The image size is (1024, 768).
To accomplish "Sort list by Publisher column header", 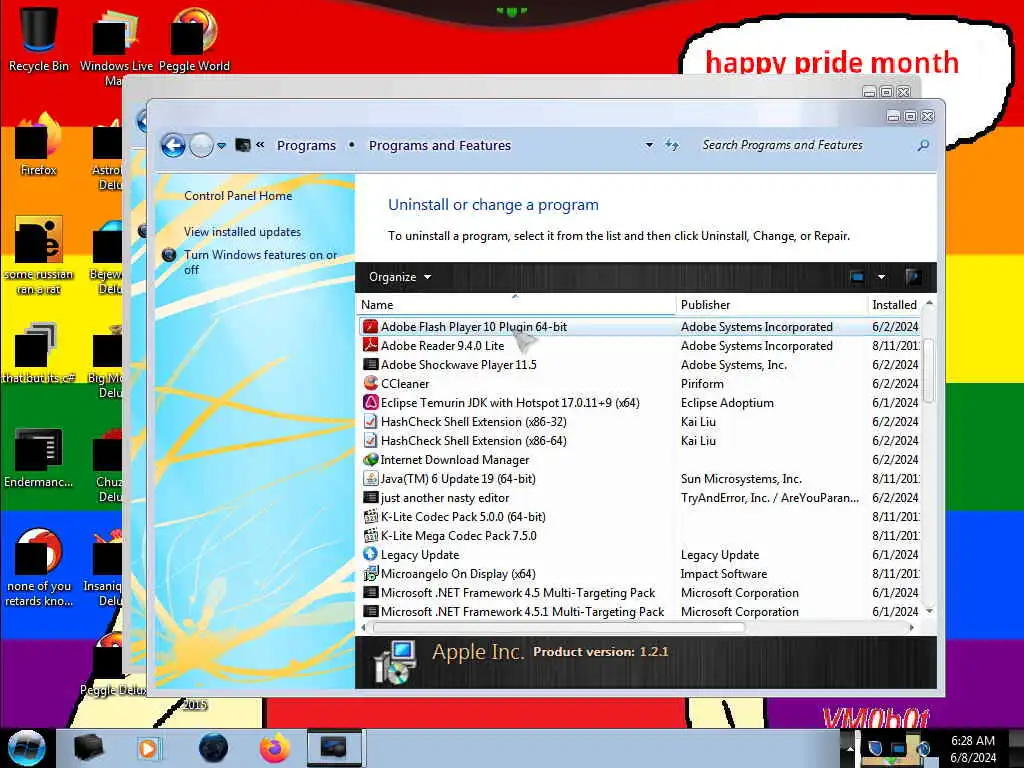I will [771, 305].
